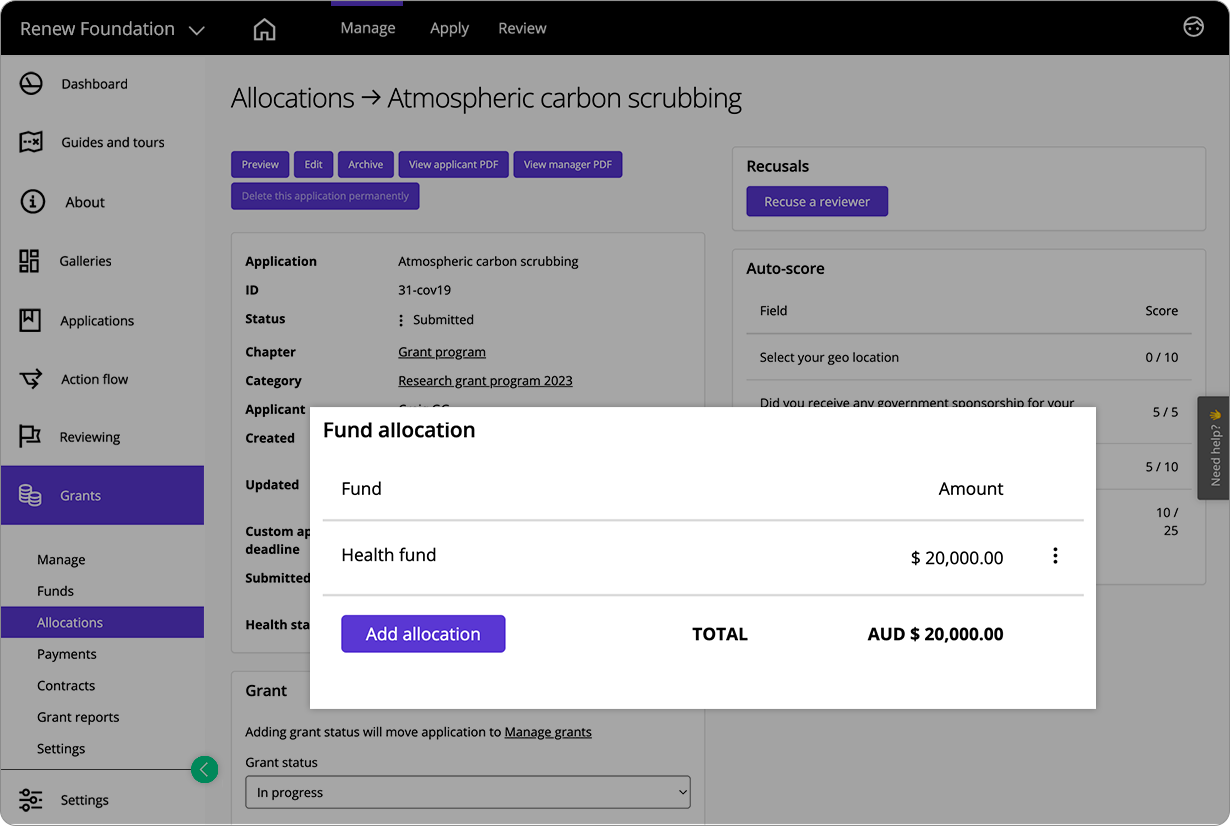Open Settings at the bottom of the sidebar

coord(84,799)
